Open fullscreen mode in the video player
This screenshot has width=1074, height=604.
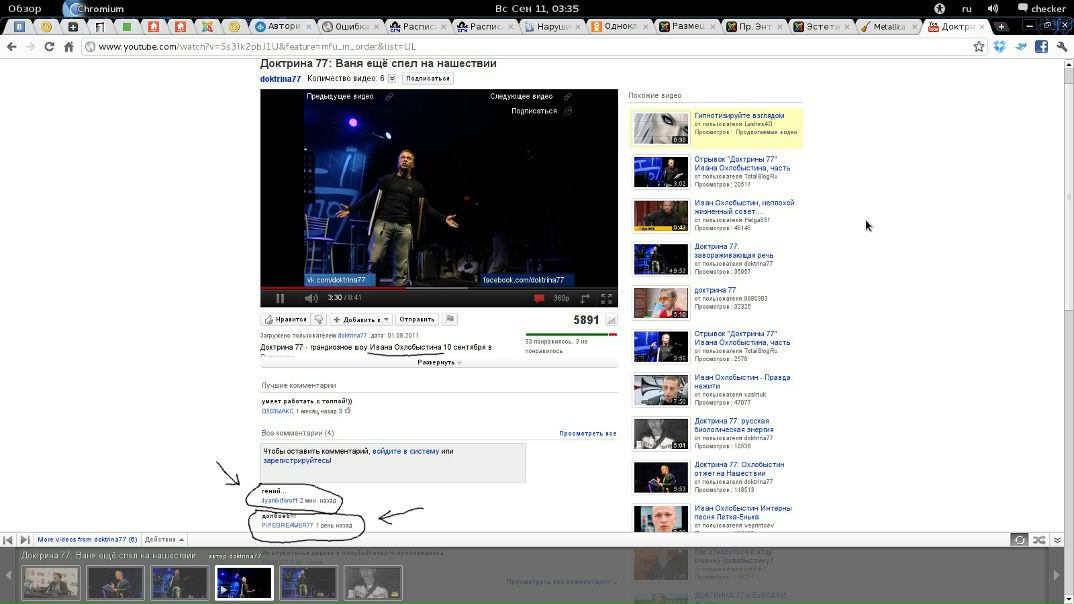607,298
